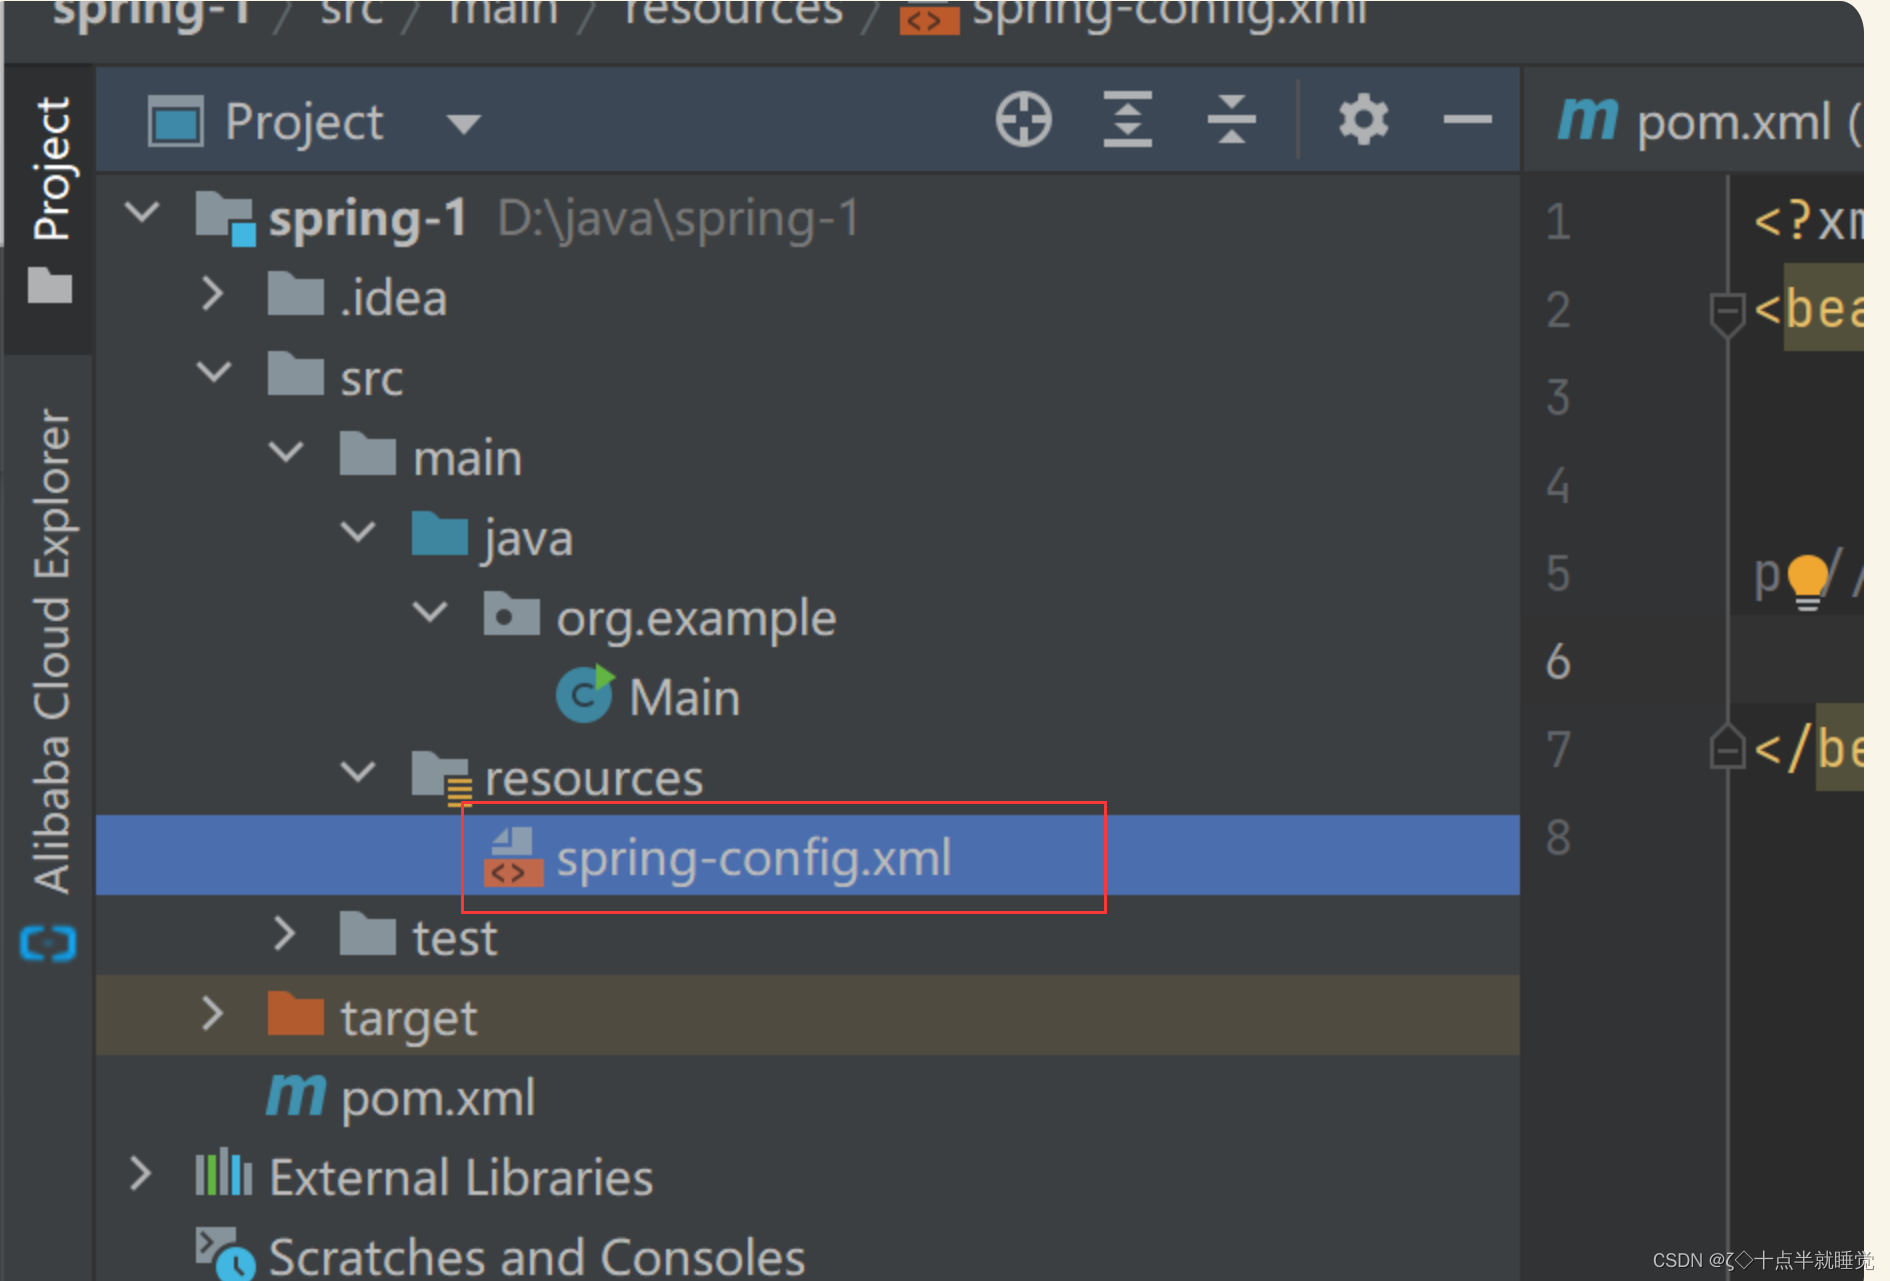Click the Alibaba Cloud Explorer logo icon
This screenshot has height=1281, width=1890.
(48, 943)
